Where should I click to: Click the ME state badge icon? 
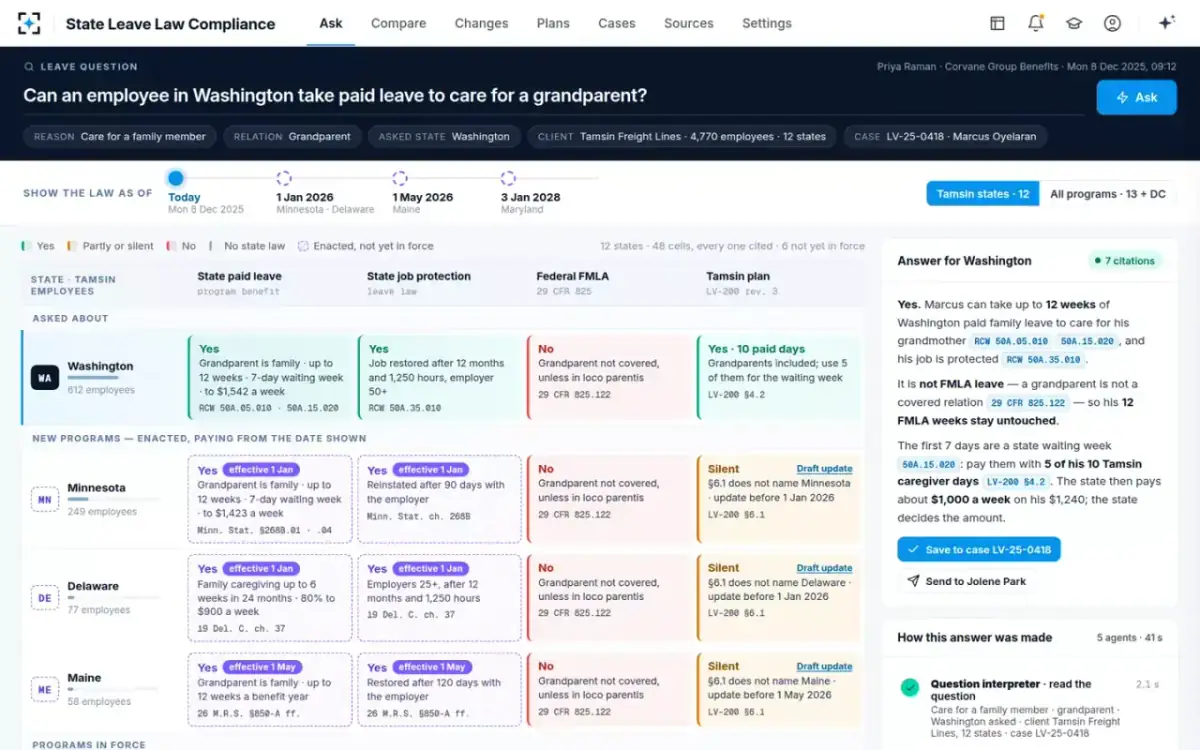coord(45,689)
